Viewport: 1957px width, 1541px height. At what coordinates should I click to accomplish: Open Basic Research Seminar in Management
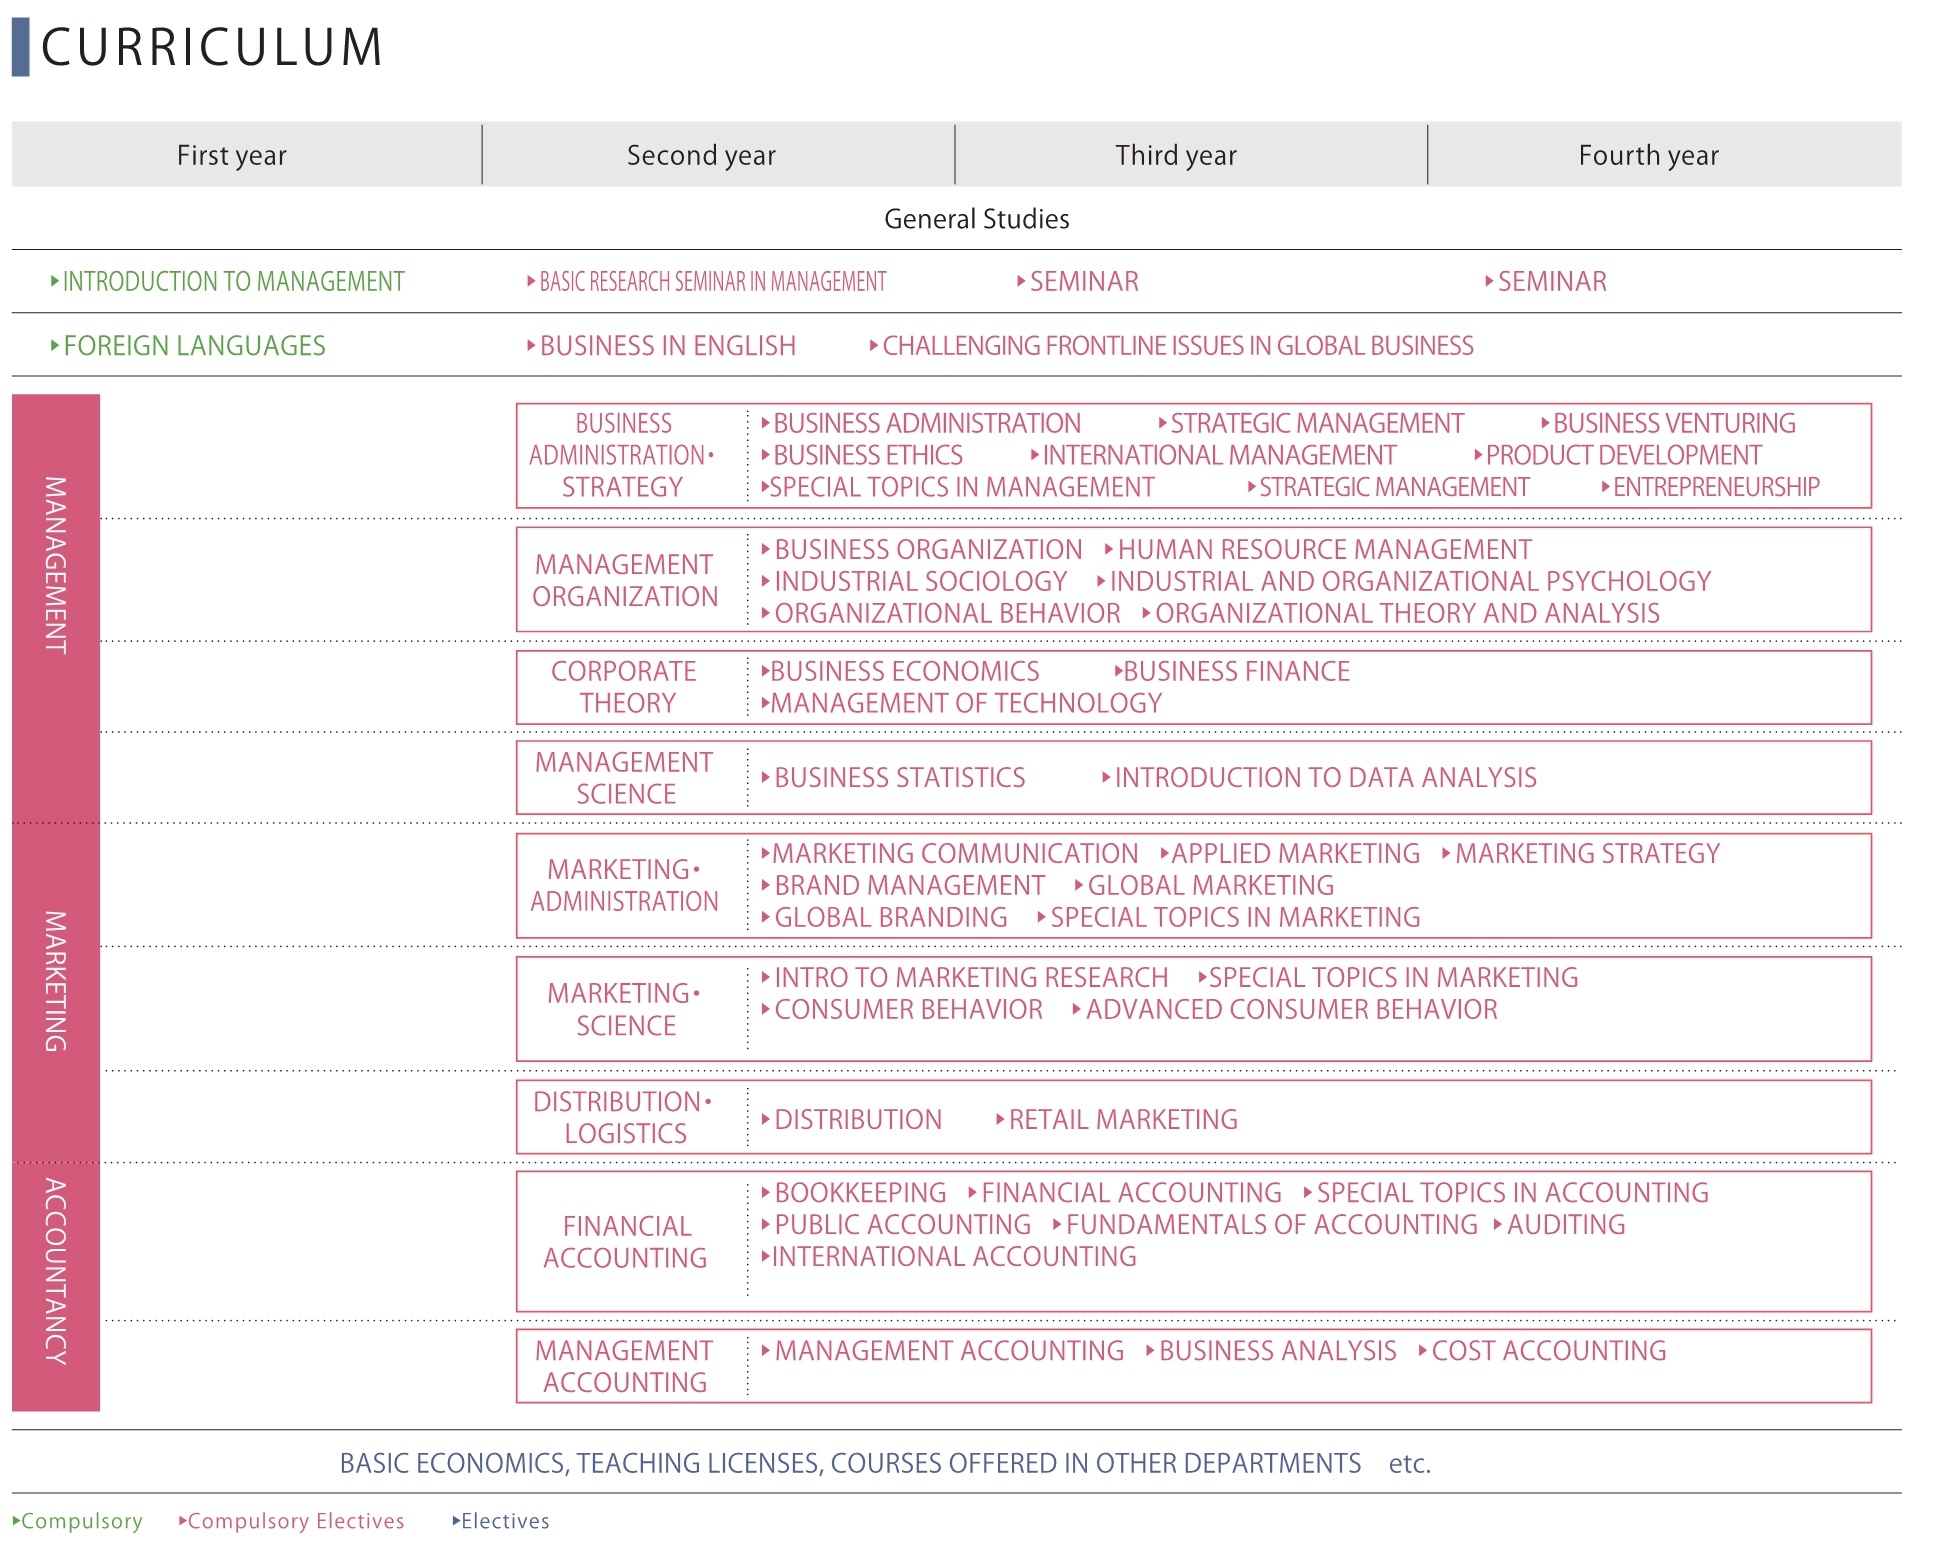click(712, 282)
